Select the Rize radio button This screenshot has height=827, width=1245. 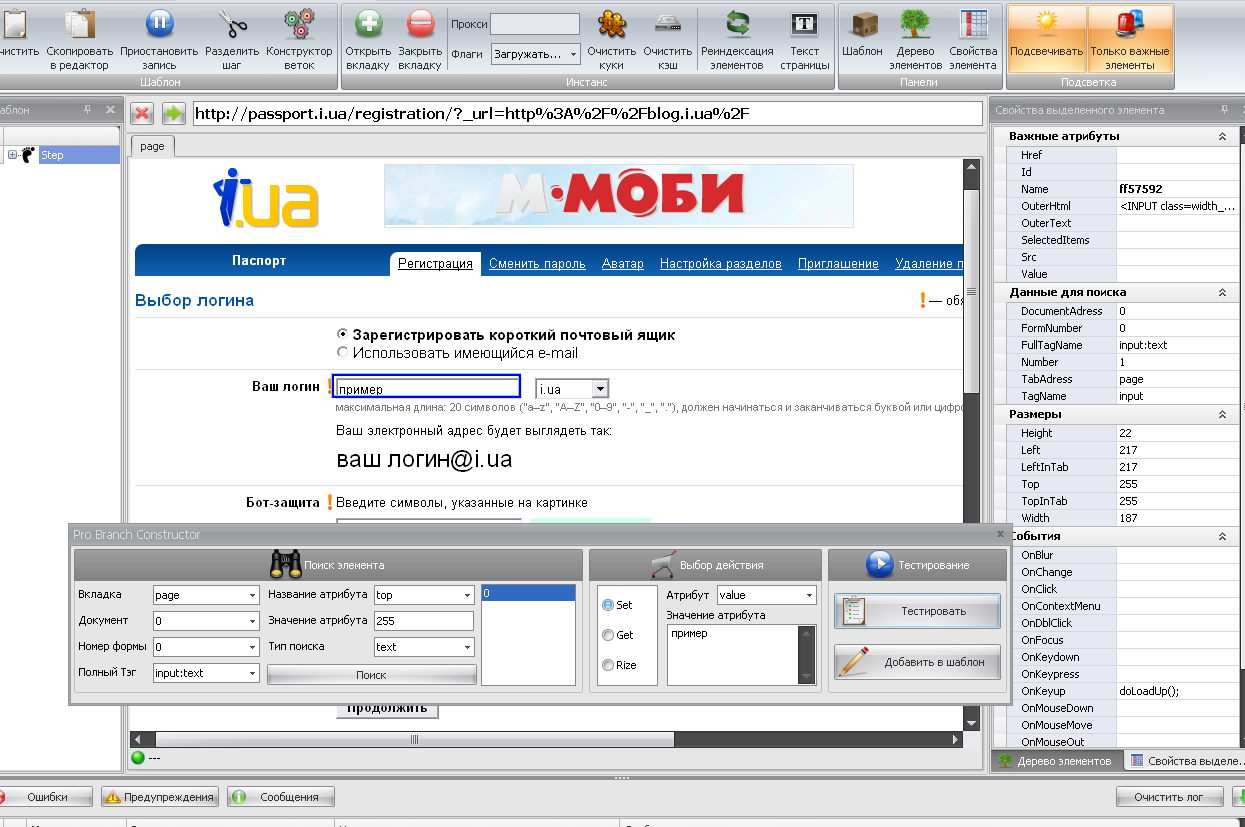pos(607,665)
